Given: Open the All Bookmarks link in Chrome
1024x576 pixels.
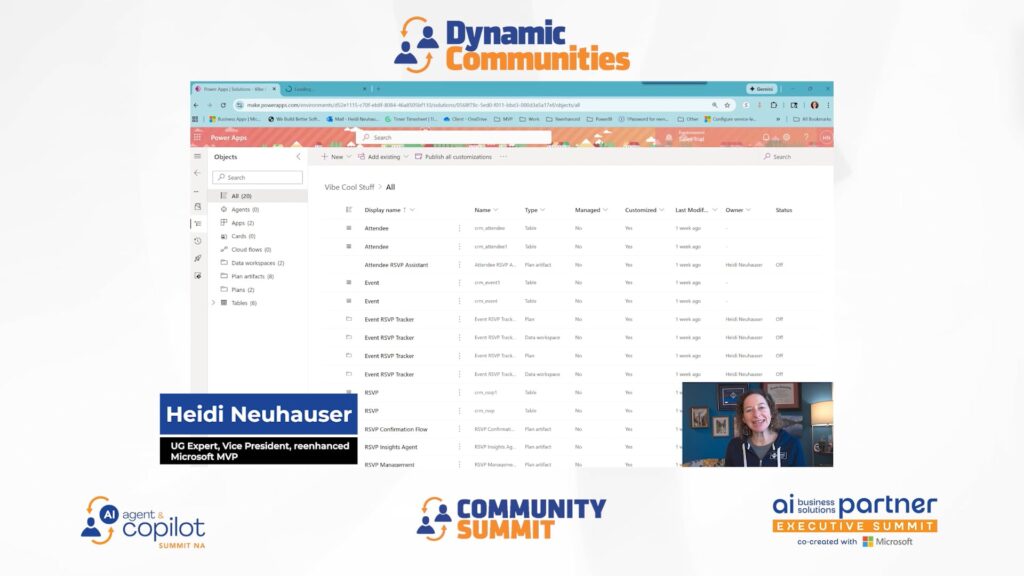Looking at the screenshot, I should pyautogui.click(x=816, y=119).
